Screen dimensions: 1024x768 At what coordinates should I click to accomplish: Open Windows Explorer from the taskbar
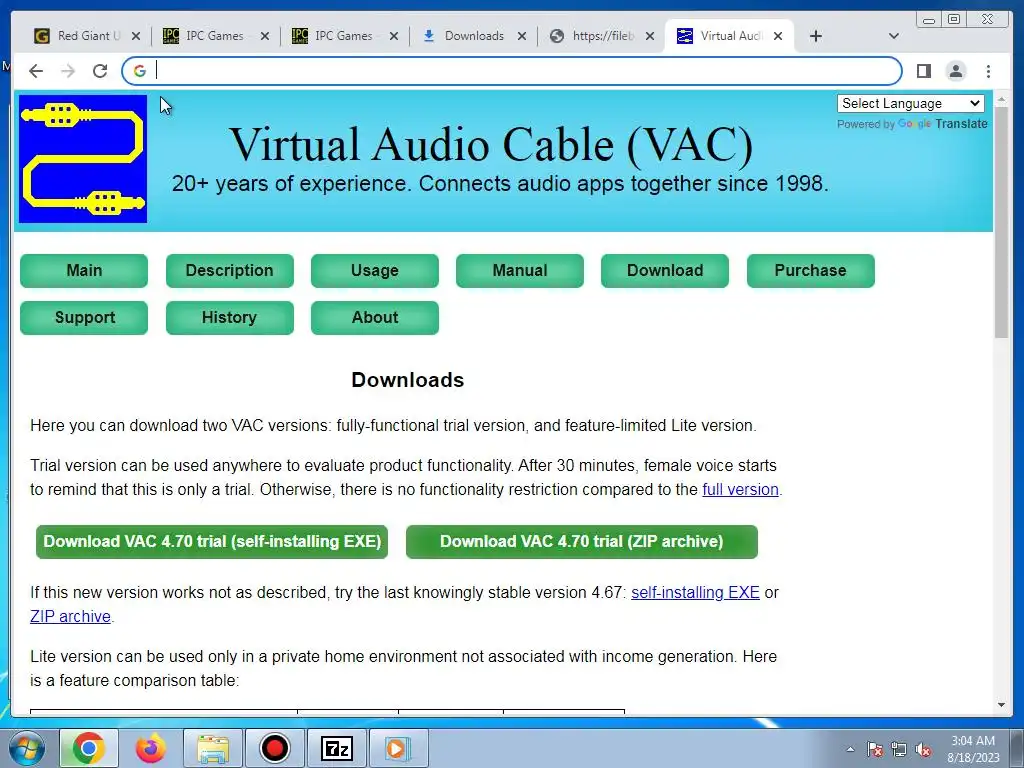[214, 748]
